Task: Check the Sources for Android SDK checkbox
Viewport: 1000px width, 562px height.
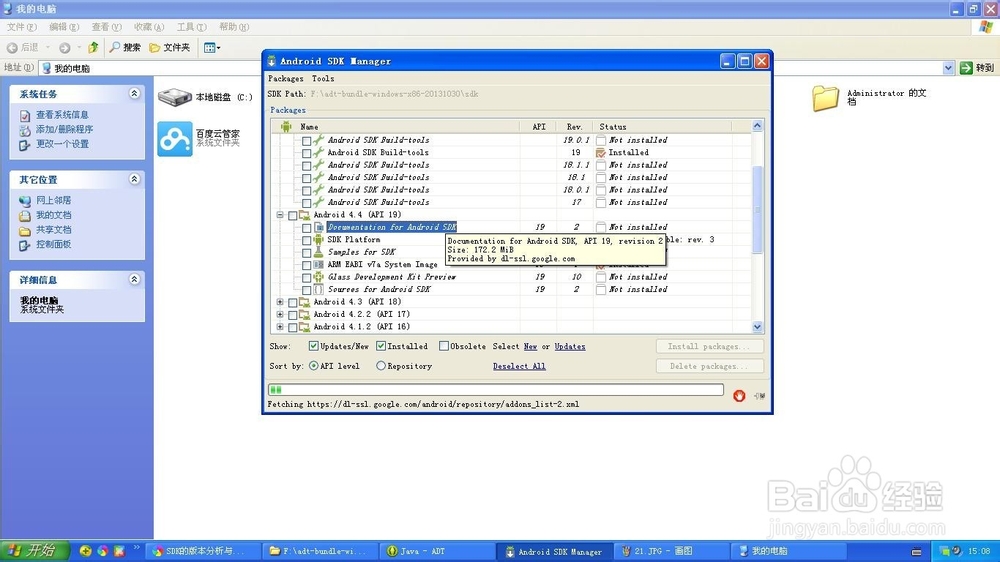Action: (307, 290)
